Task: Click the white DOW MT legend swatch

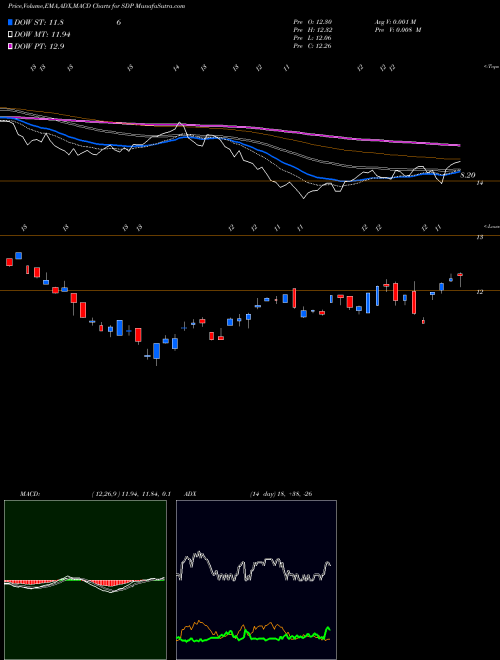Action: coord(10,35)
